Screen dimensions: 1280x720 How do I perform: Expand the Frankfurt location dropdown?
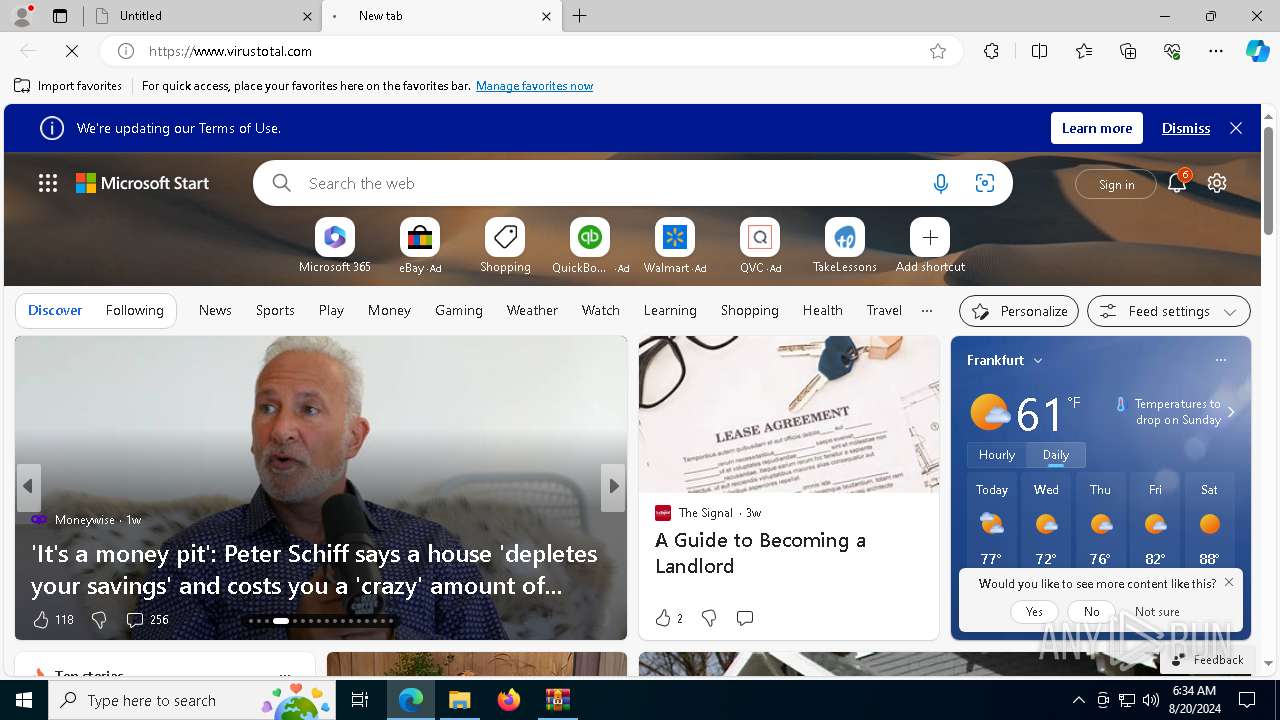pyautogui.click(x=1038, y=360)
